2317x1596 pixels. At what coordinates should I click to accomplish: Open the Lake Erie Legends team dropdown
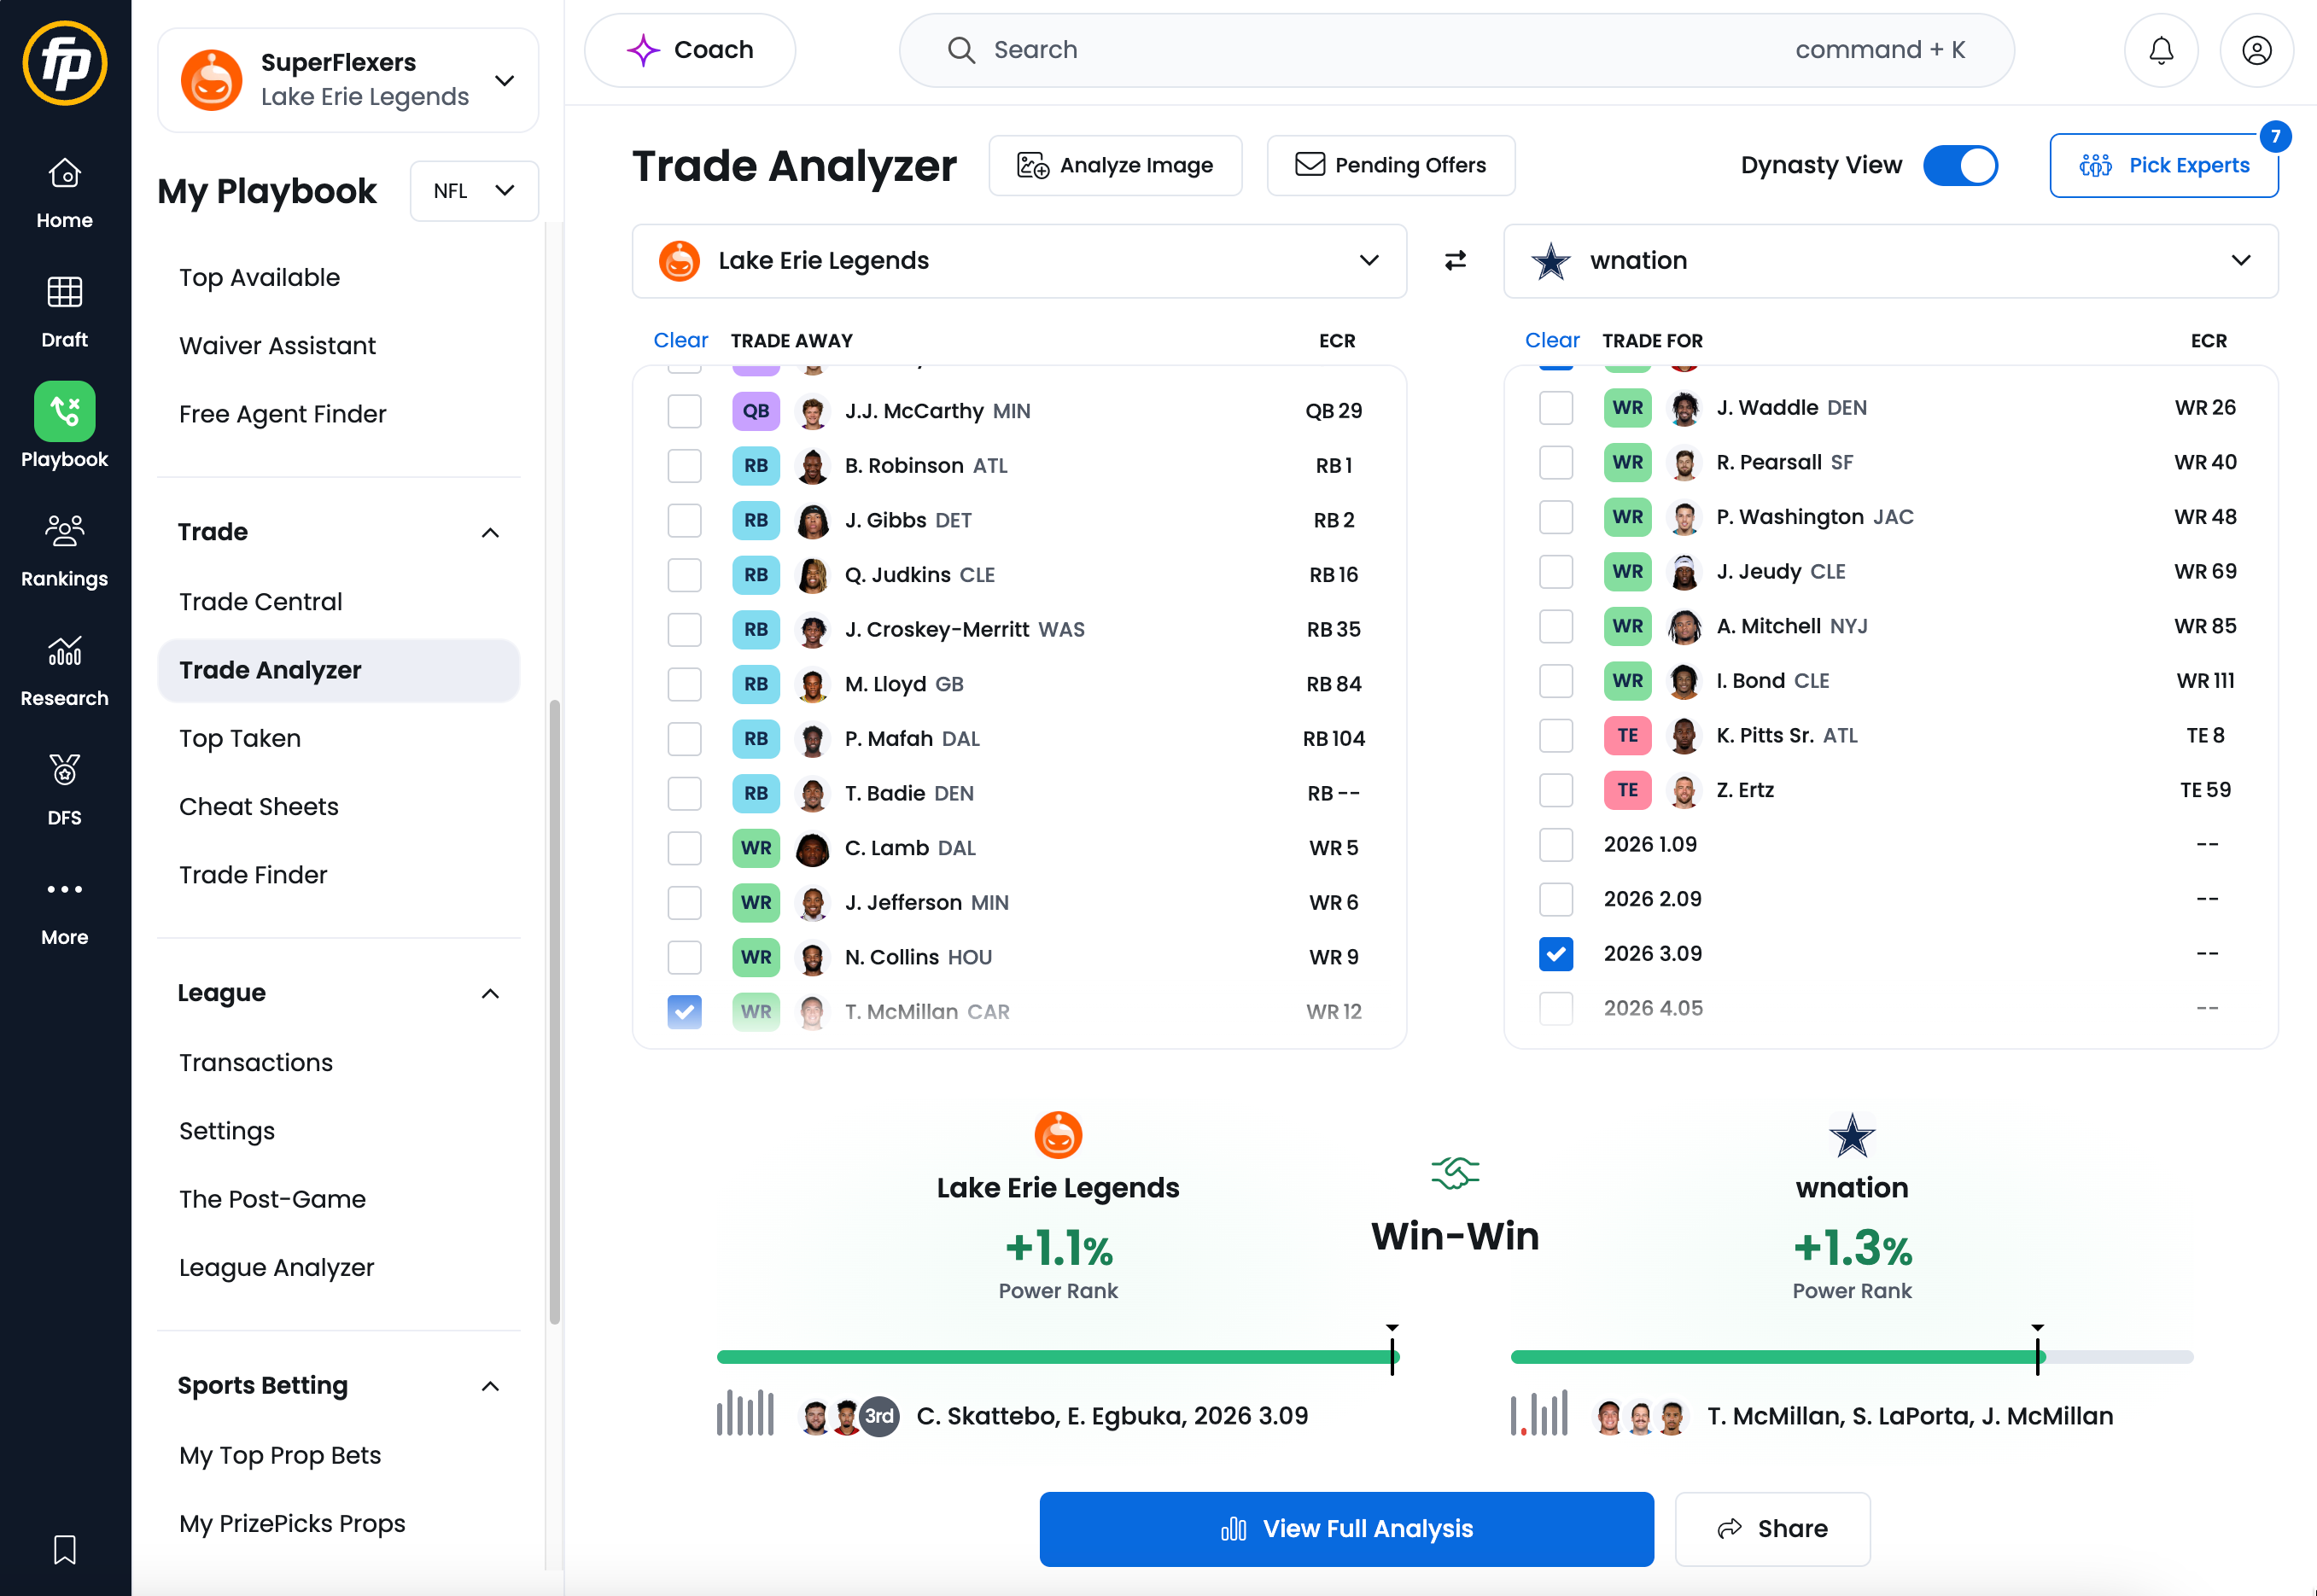click(x=1019, y=261)
